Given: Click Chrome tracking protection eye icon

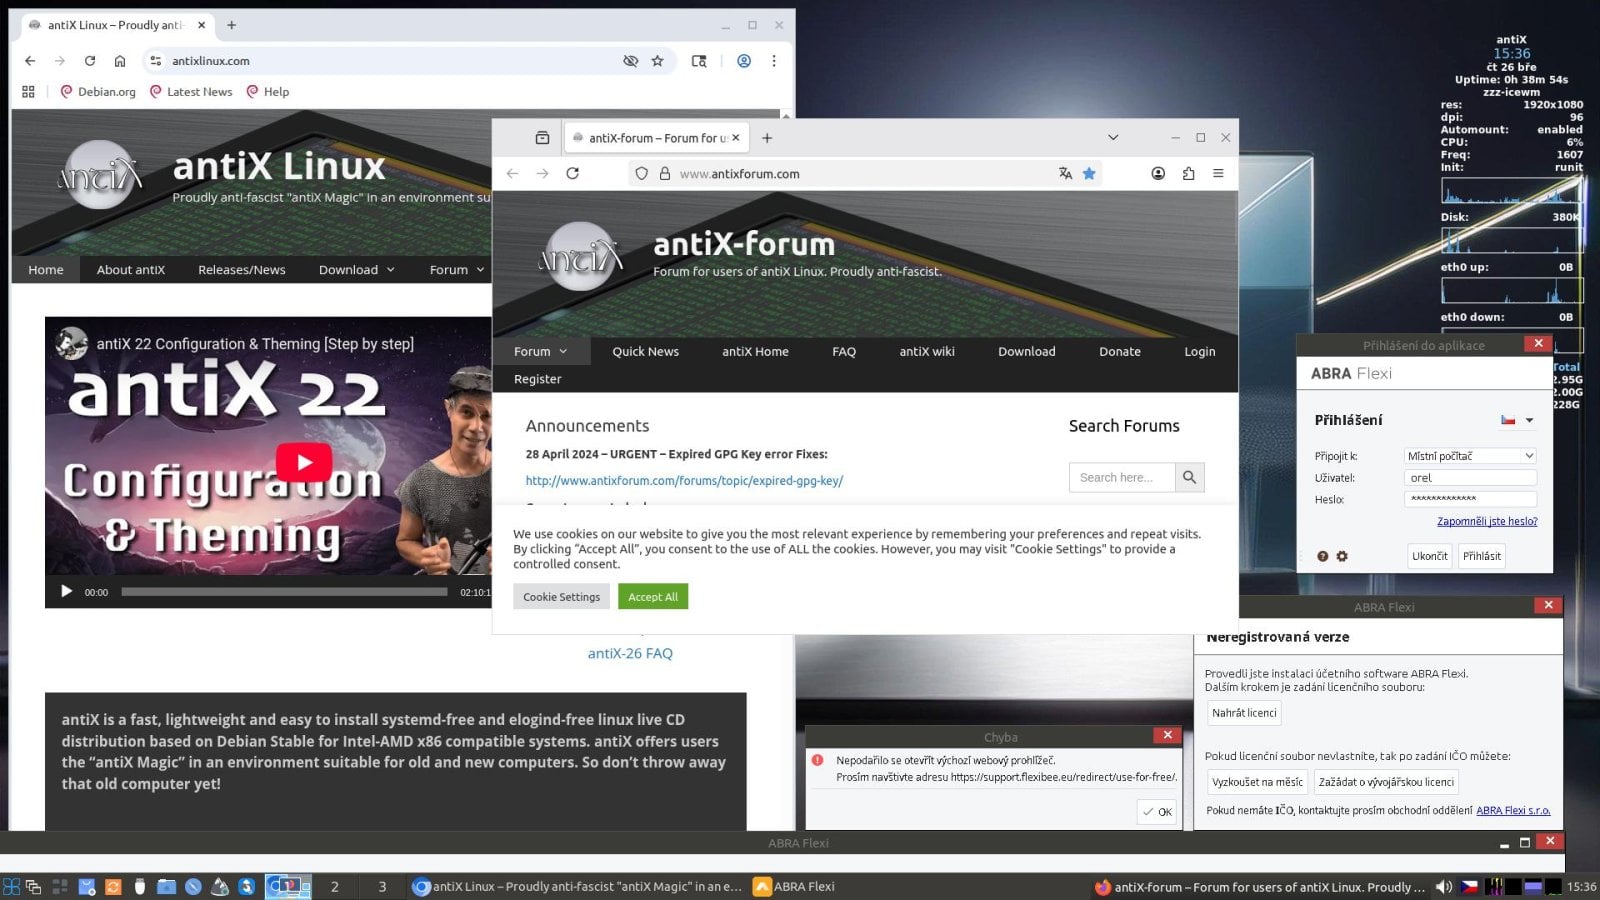Looking at the screenshot, I should tap(630, 61).
